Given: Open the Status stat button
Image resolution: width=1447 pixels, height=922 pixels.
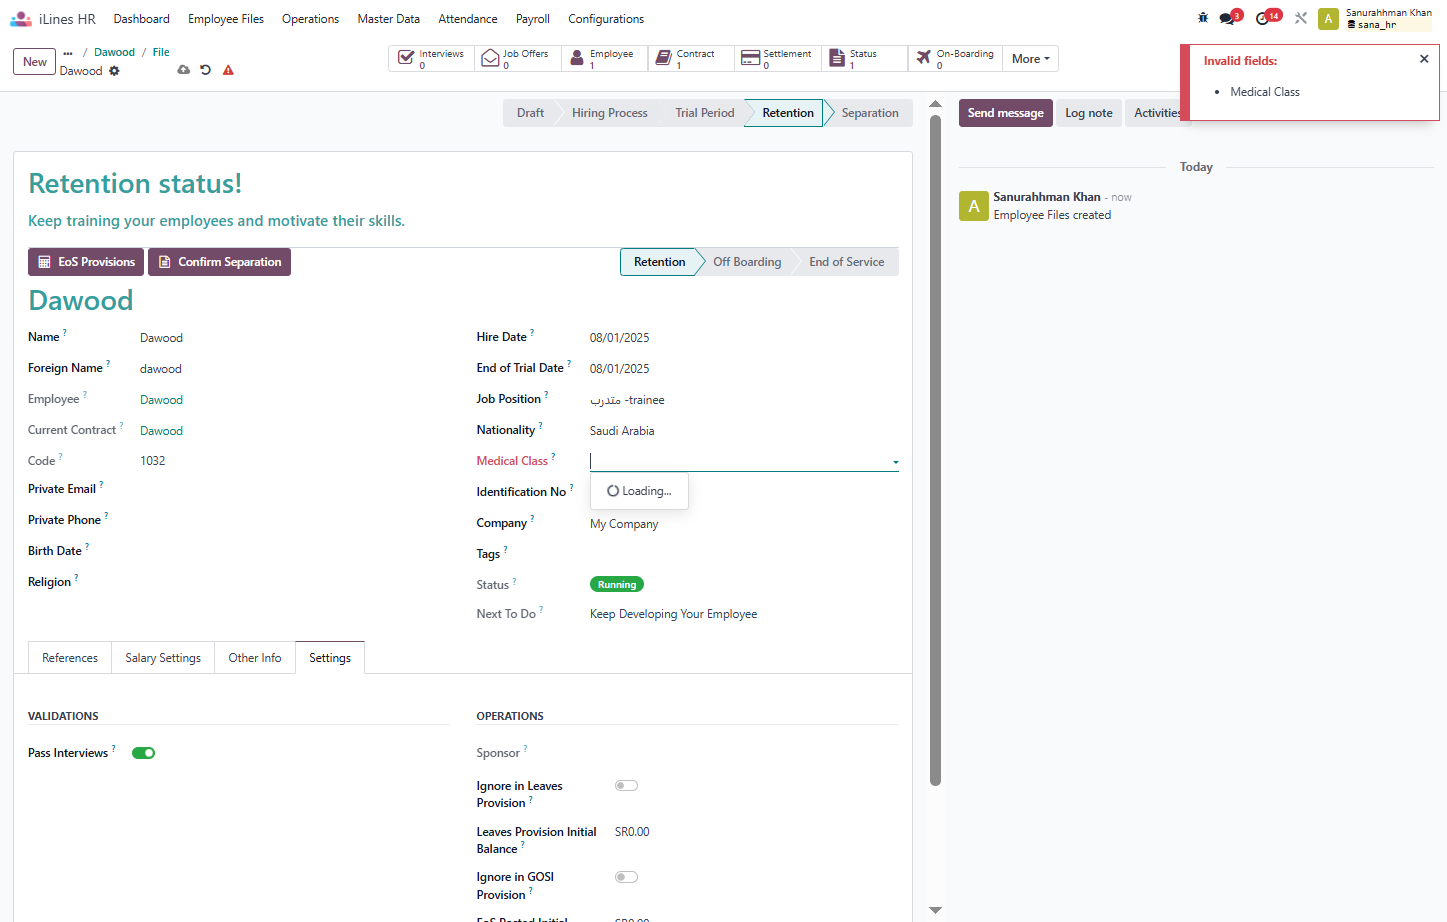Looking at the screenshot, I should click(865, 58).
